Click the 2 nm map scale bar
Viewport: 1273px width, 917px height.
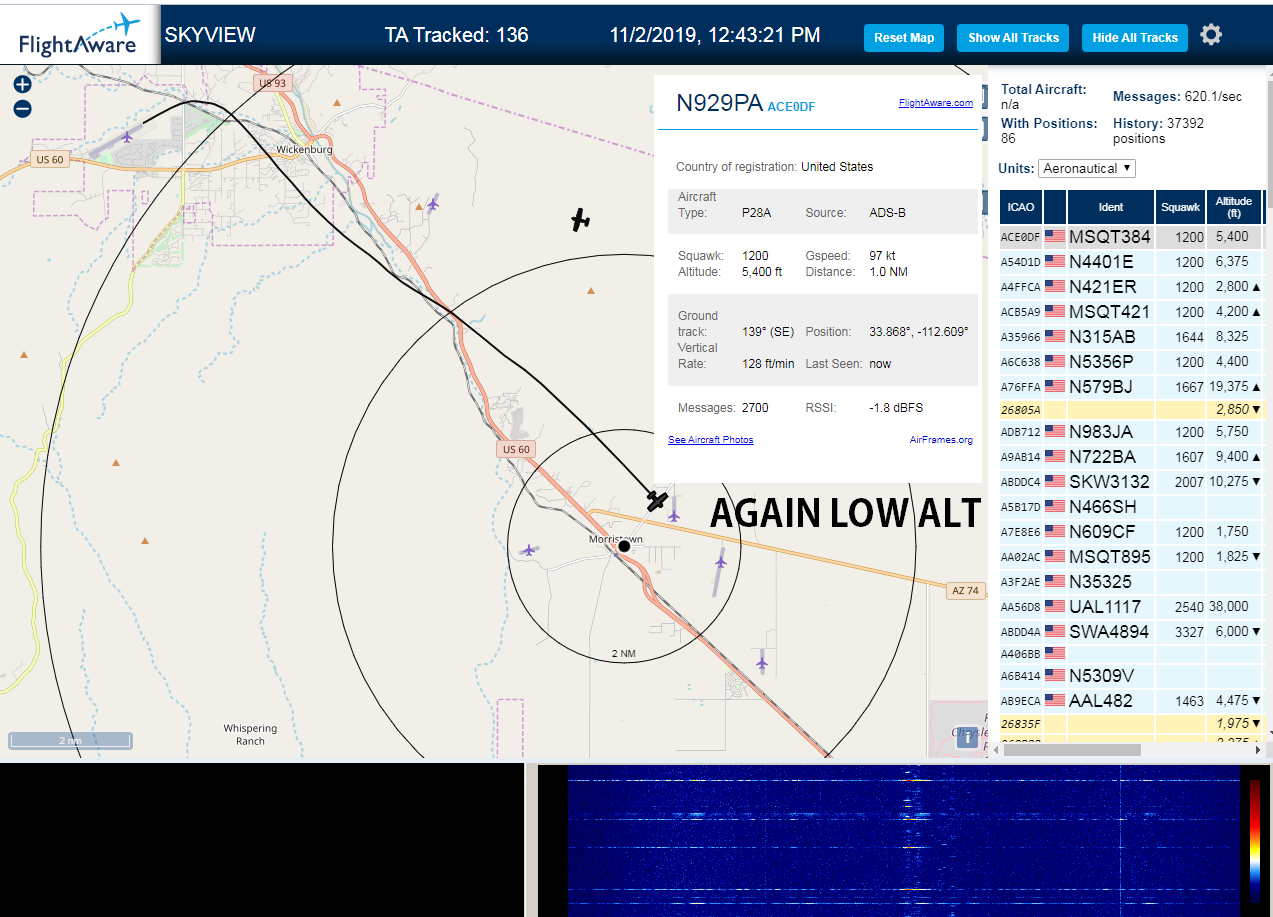tap(70, 740)
